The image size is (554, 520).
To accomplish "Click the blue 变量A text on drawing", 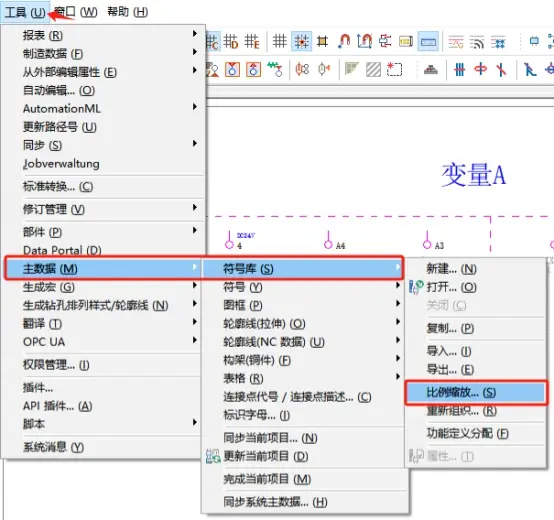I will (473, 175).
